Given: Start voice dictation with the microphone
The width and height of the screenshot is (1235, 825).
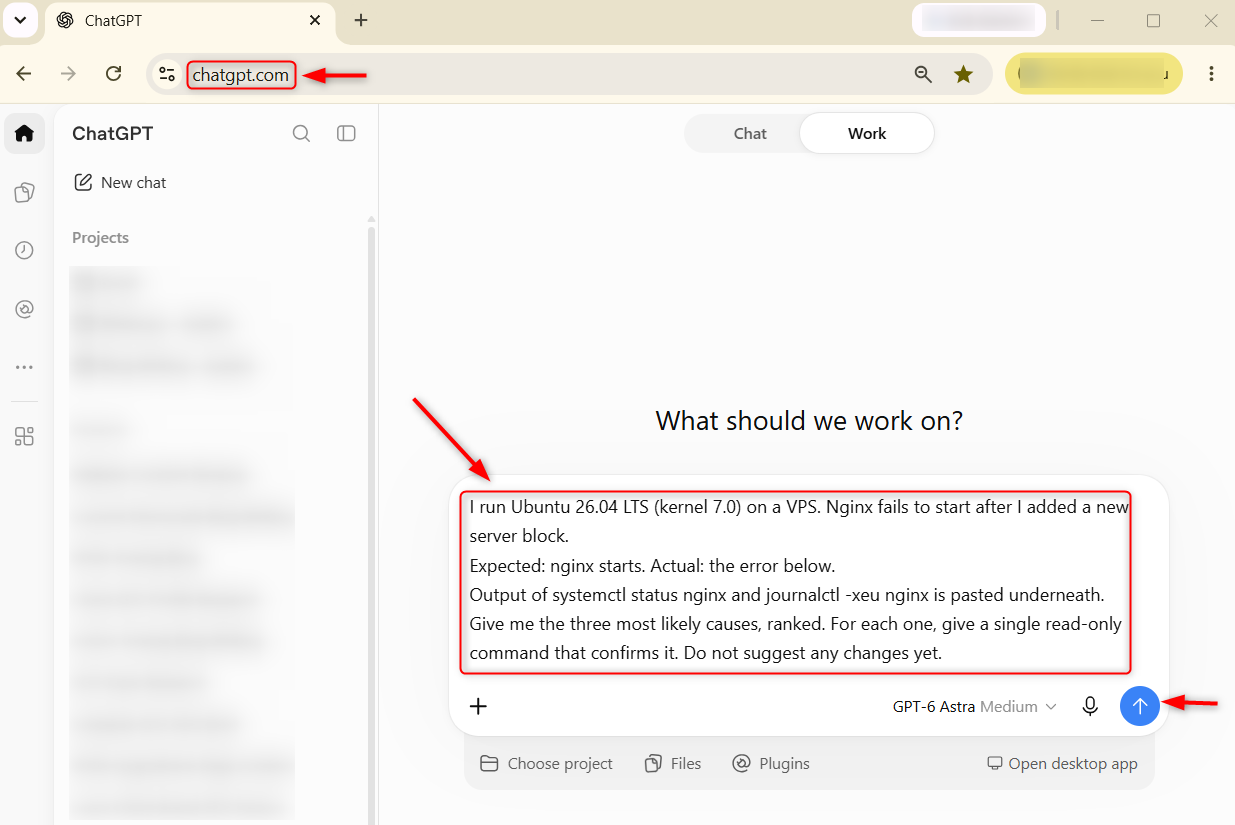Looking at the screenshot, I should [x=1090, y=706].
